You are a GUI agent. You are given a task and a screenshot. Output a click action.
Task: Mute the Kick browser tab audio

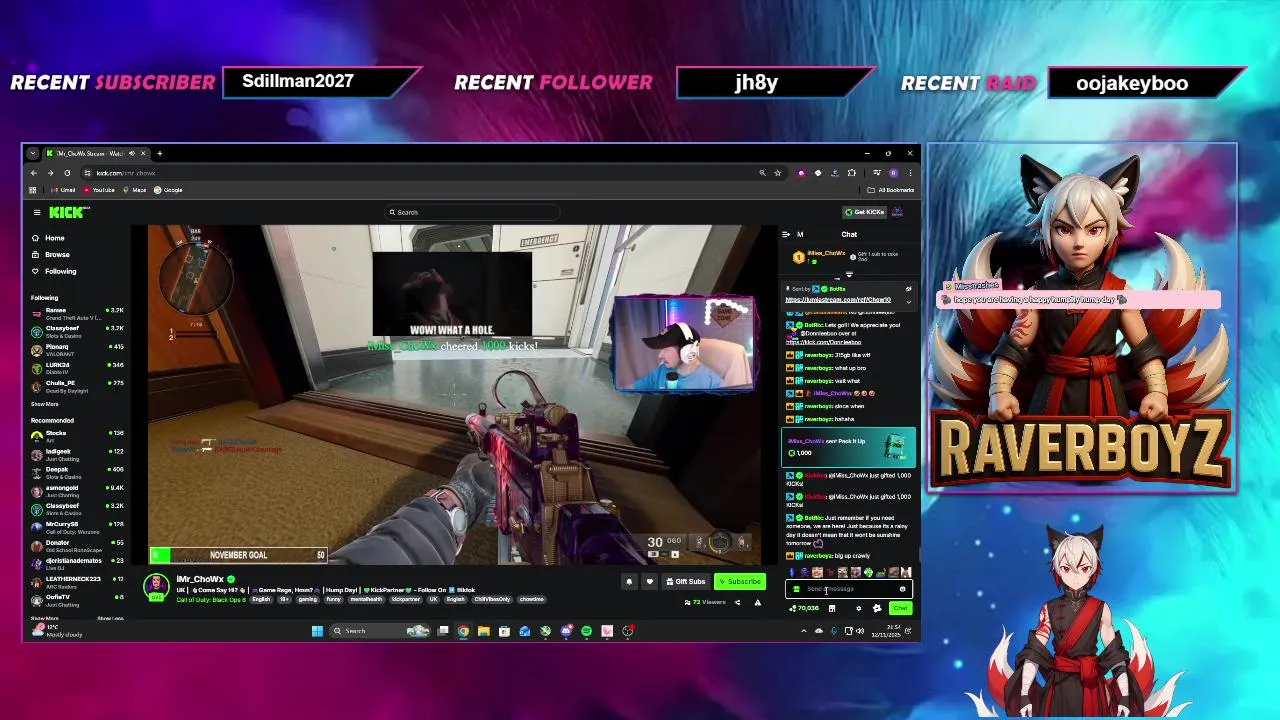pyautogui.click(x=132, y=153)
